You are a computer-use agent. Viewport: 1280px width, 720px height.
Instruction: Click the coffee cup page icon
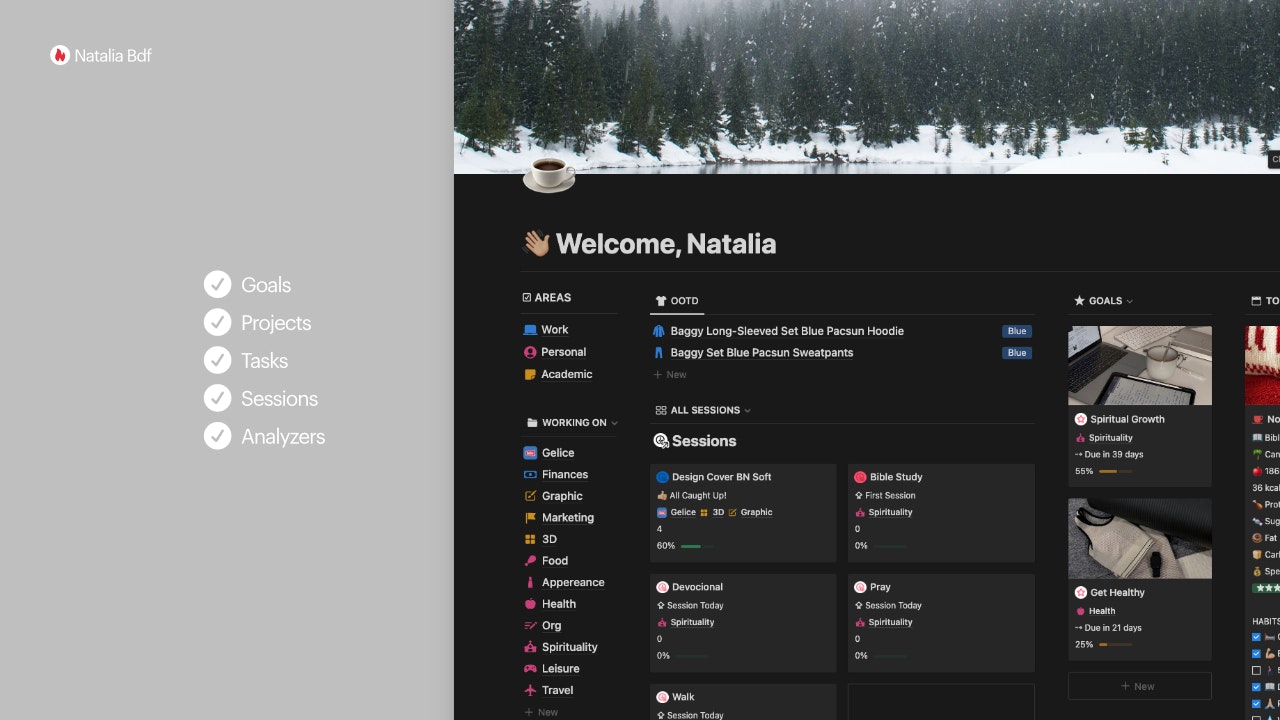tap(549, 174)
